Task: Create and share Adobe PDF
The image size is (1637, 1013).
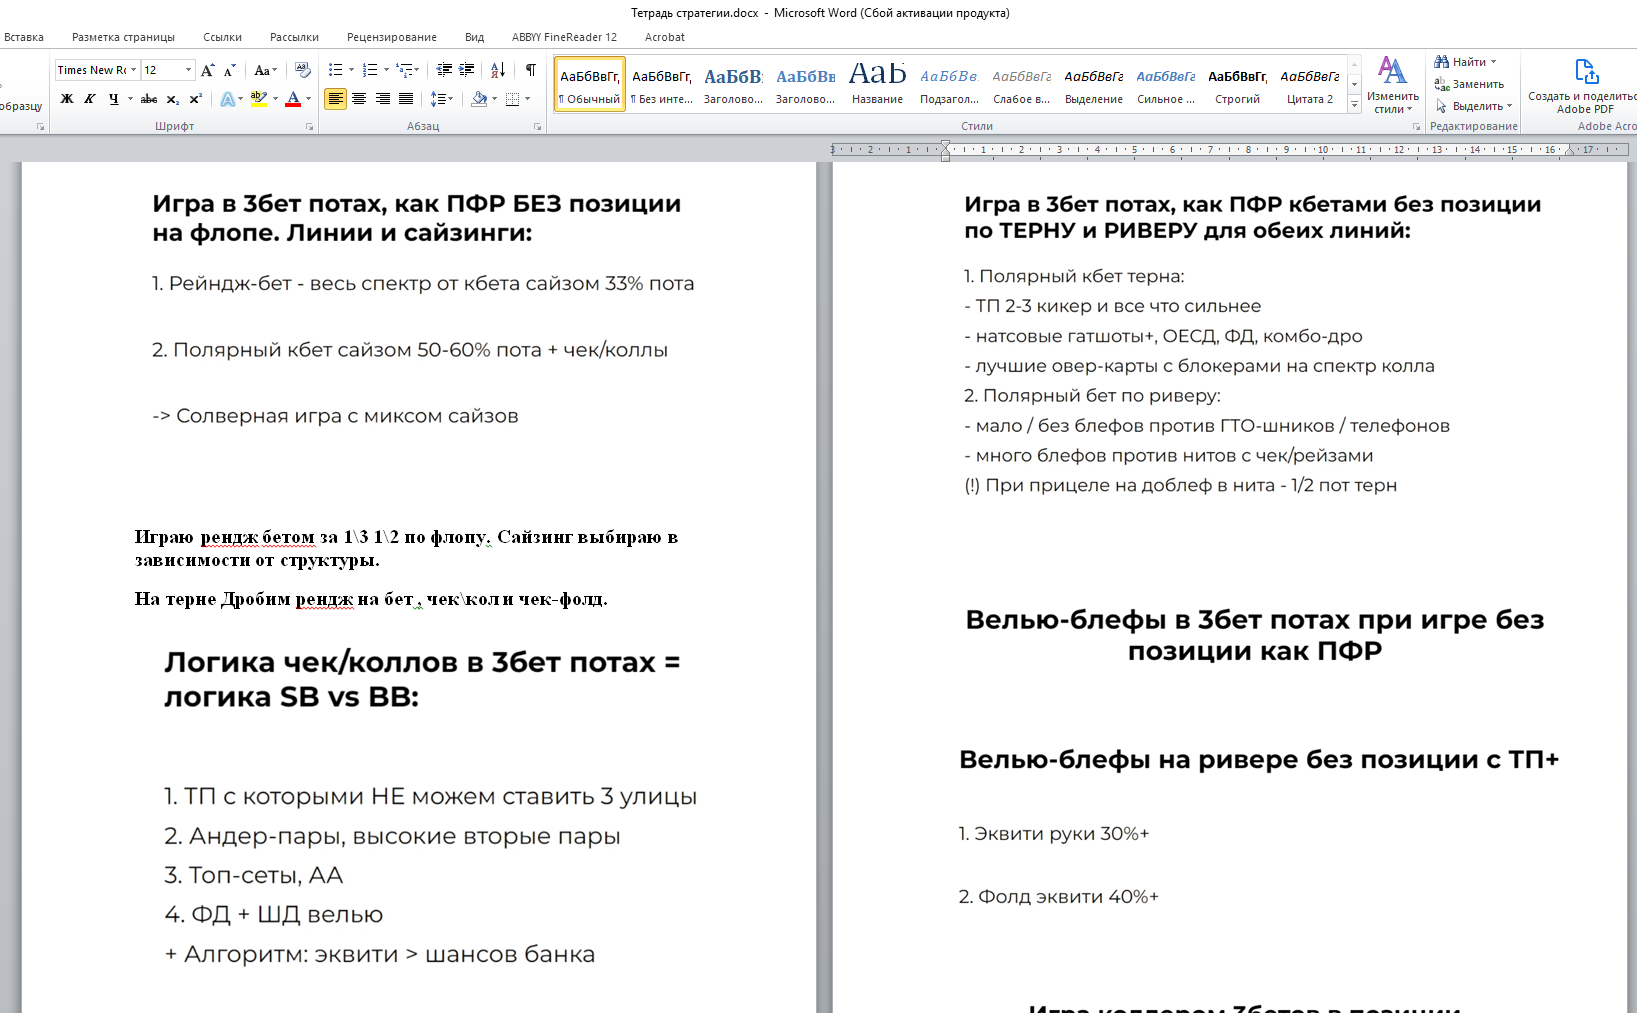Action: [x=1583, y=86]
